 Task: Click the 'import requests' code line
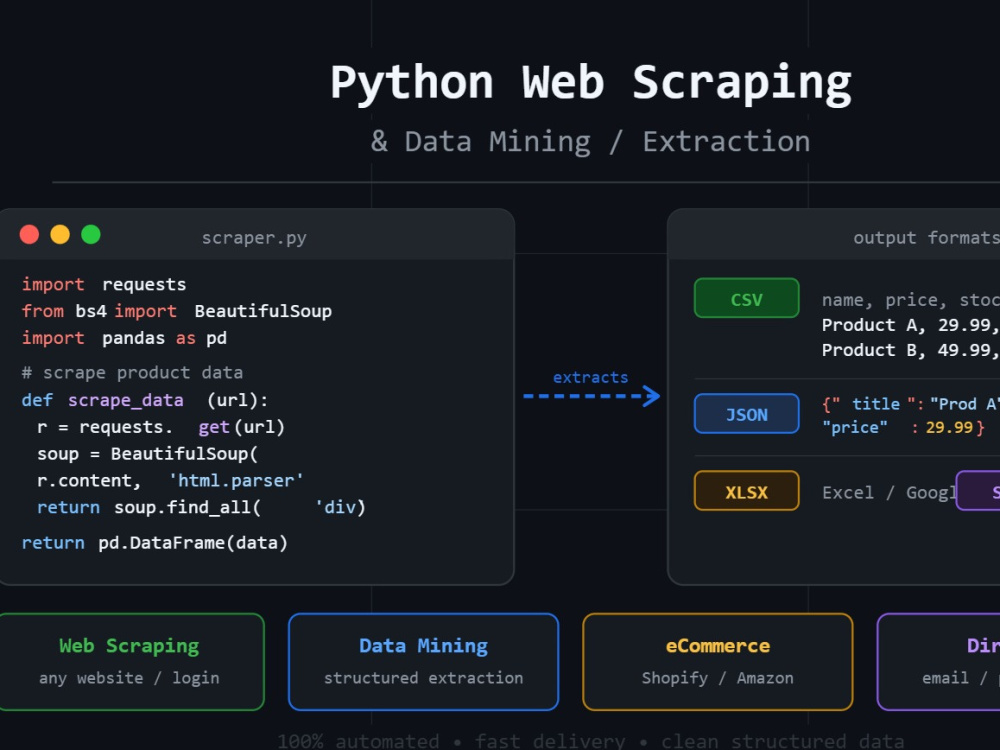[104, 284]
